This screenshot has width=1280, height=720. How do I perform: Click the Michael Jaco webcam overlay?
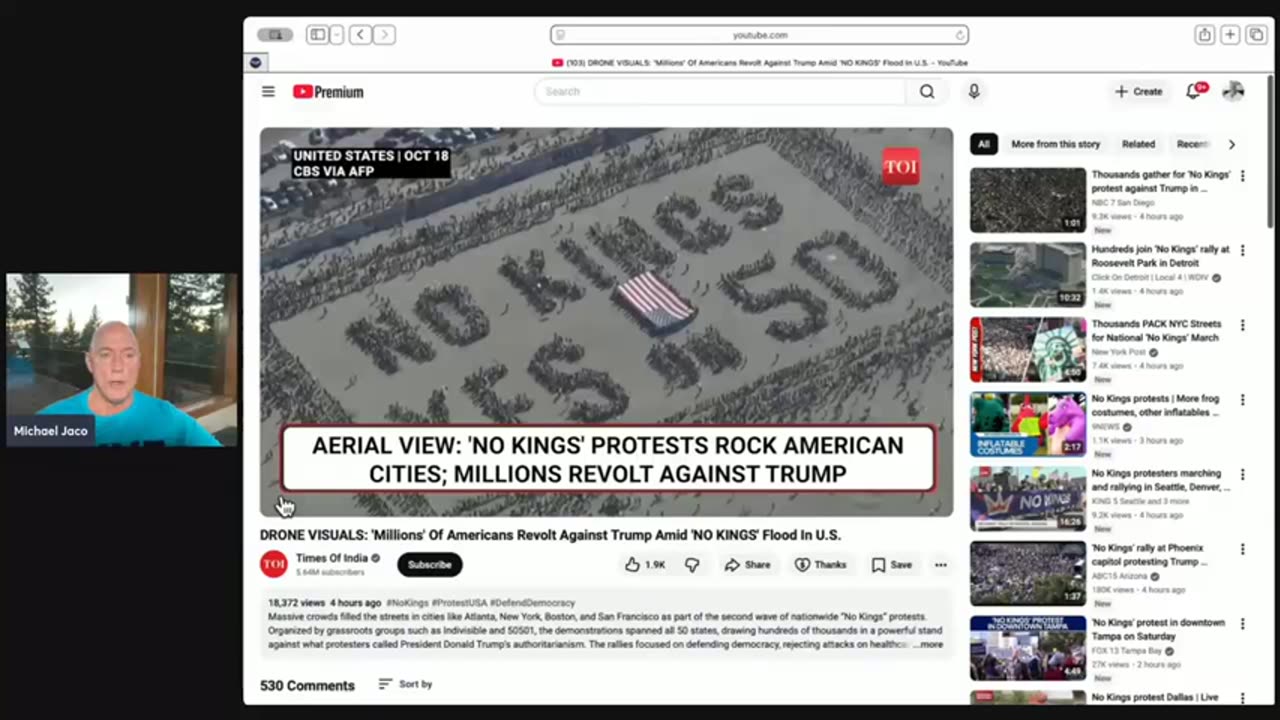[122, 360]
